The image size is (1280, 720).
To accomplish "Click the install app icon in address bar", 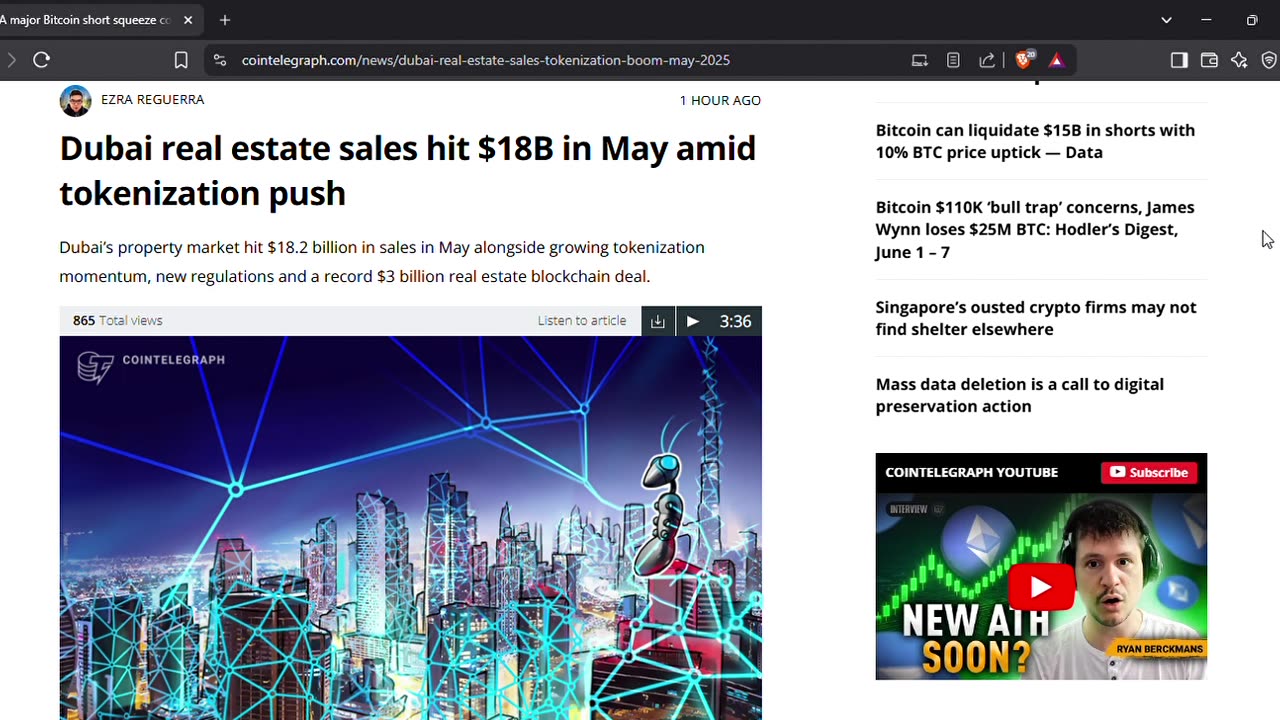I will 920,60.
